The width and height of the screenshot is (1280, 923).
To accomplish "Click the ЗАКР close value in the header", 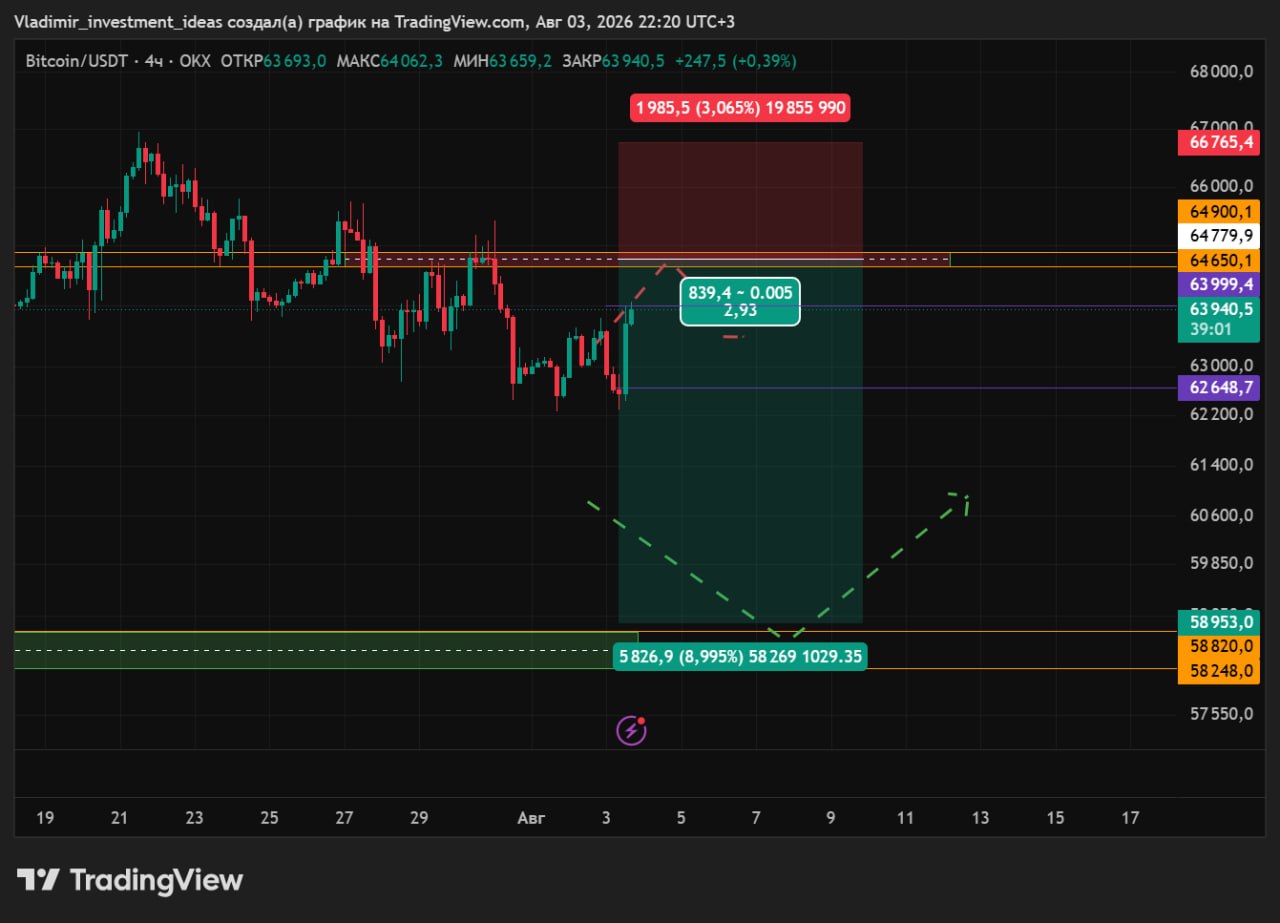I will [614, 61].
